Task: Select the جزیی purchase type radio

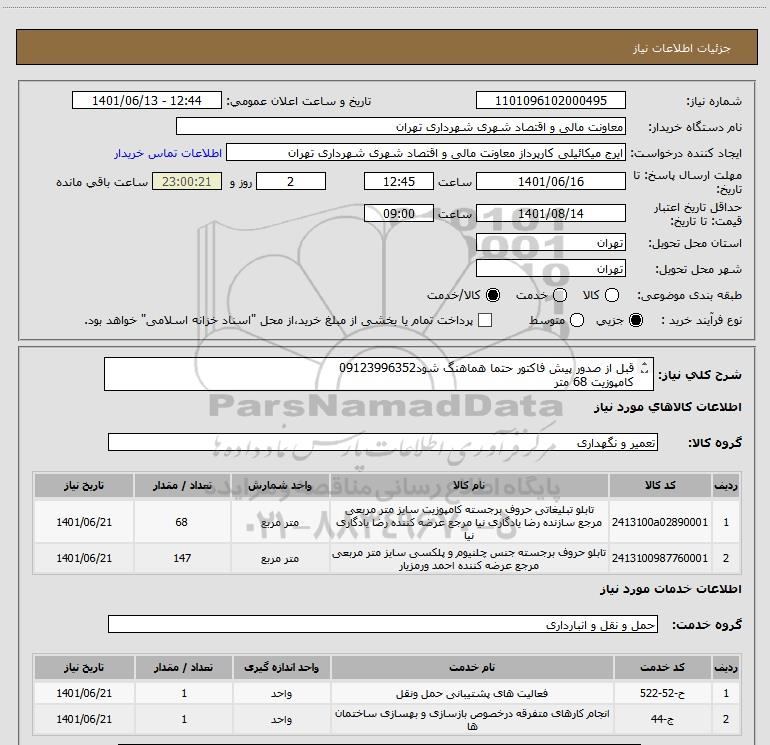Action: coord(636,320)
